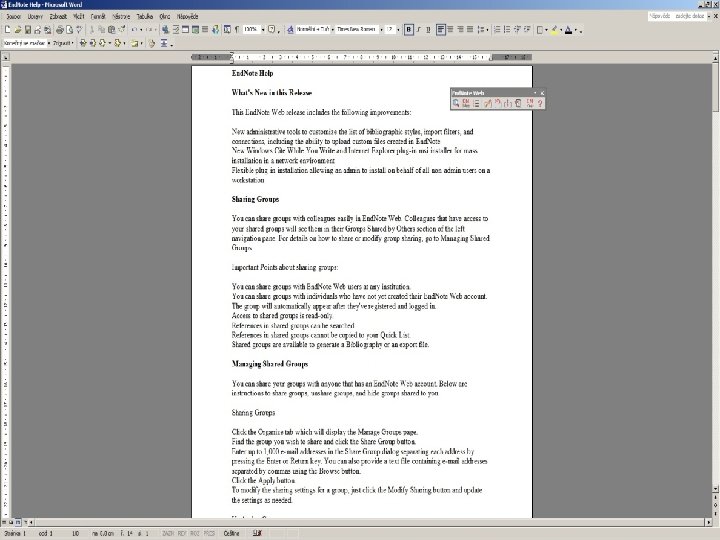Screen dimensions: 720x540
Task: Open the outside border dropdown arrow
Action: (x=546, y=30)
